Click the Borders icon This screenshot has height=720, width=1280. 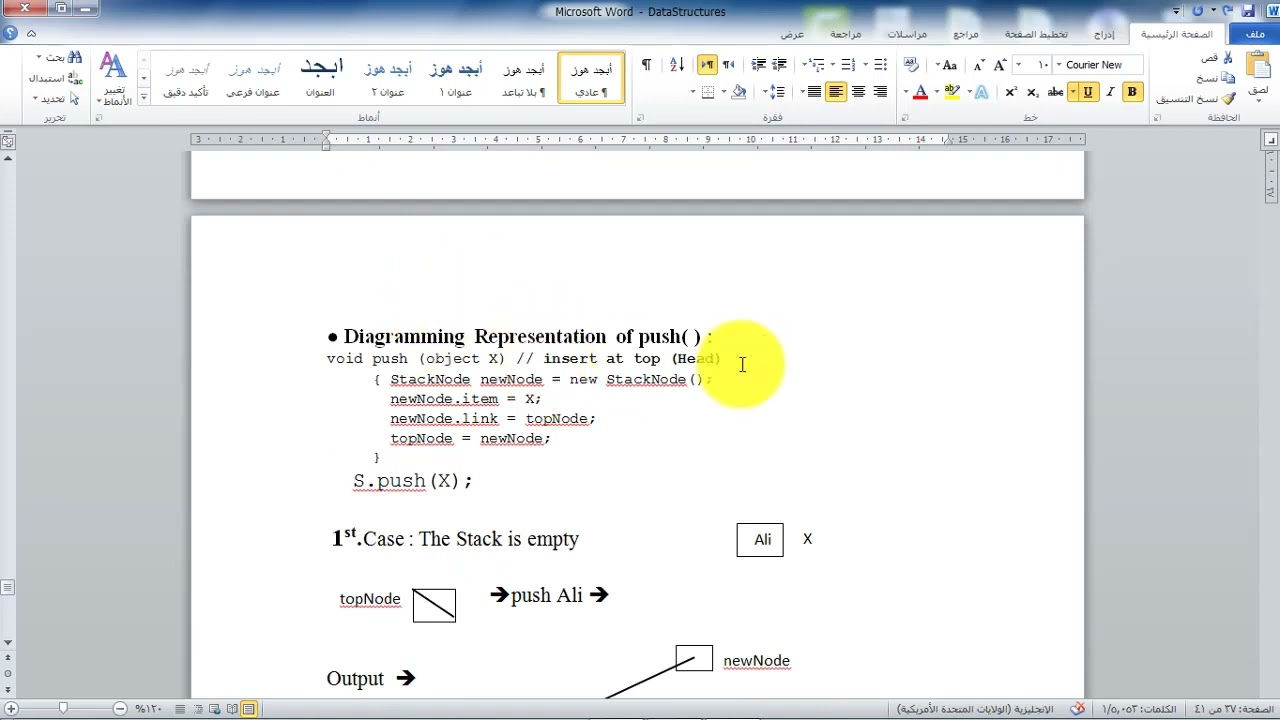pos(708,92)
